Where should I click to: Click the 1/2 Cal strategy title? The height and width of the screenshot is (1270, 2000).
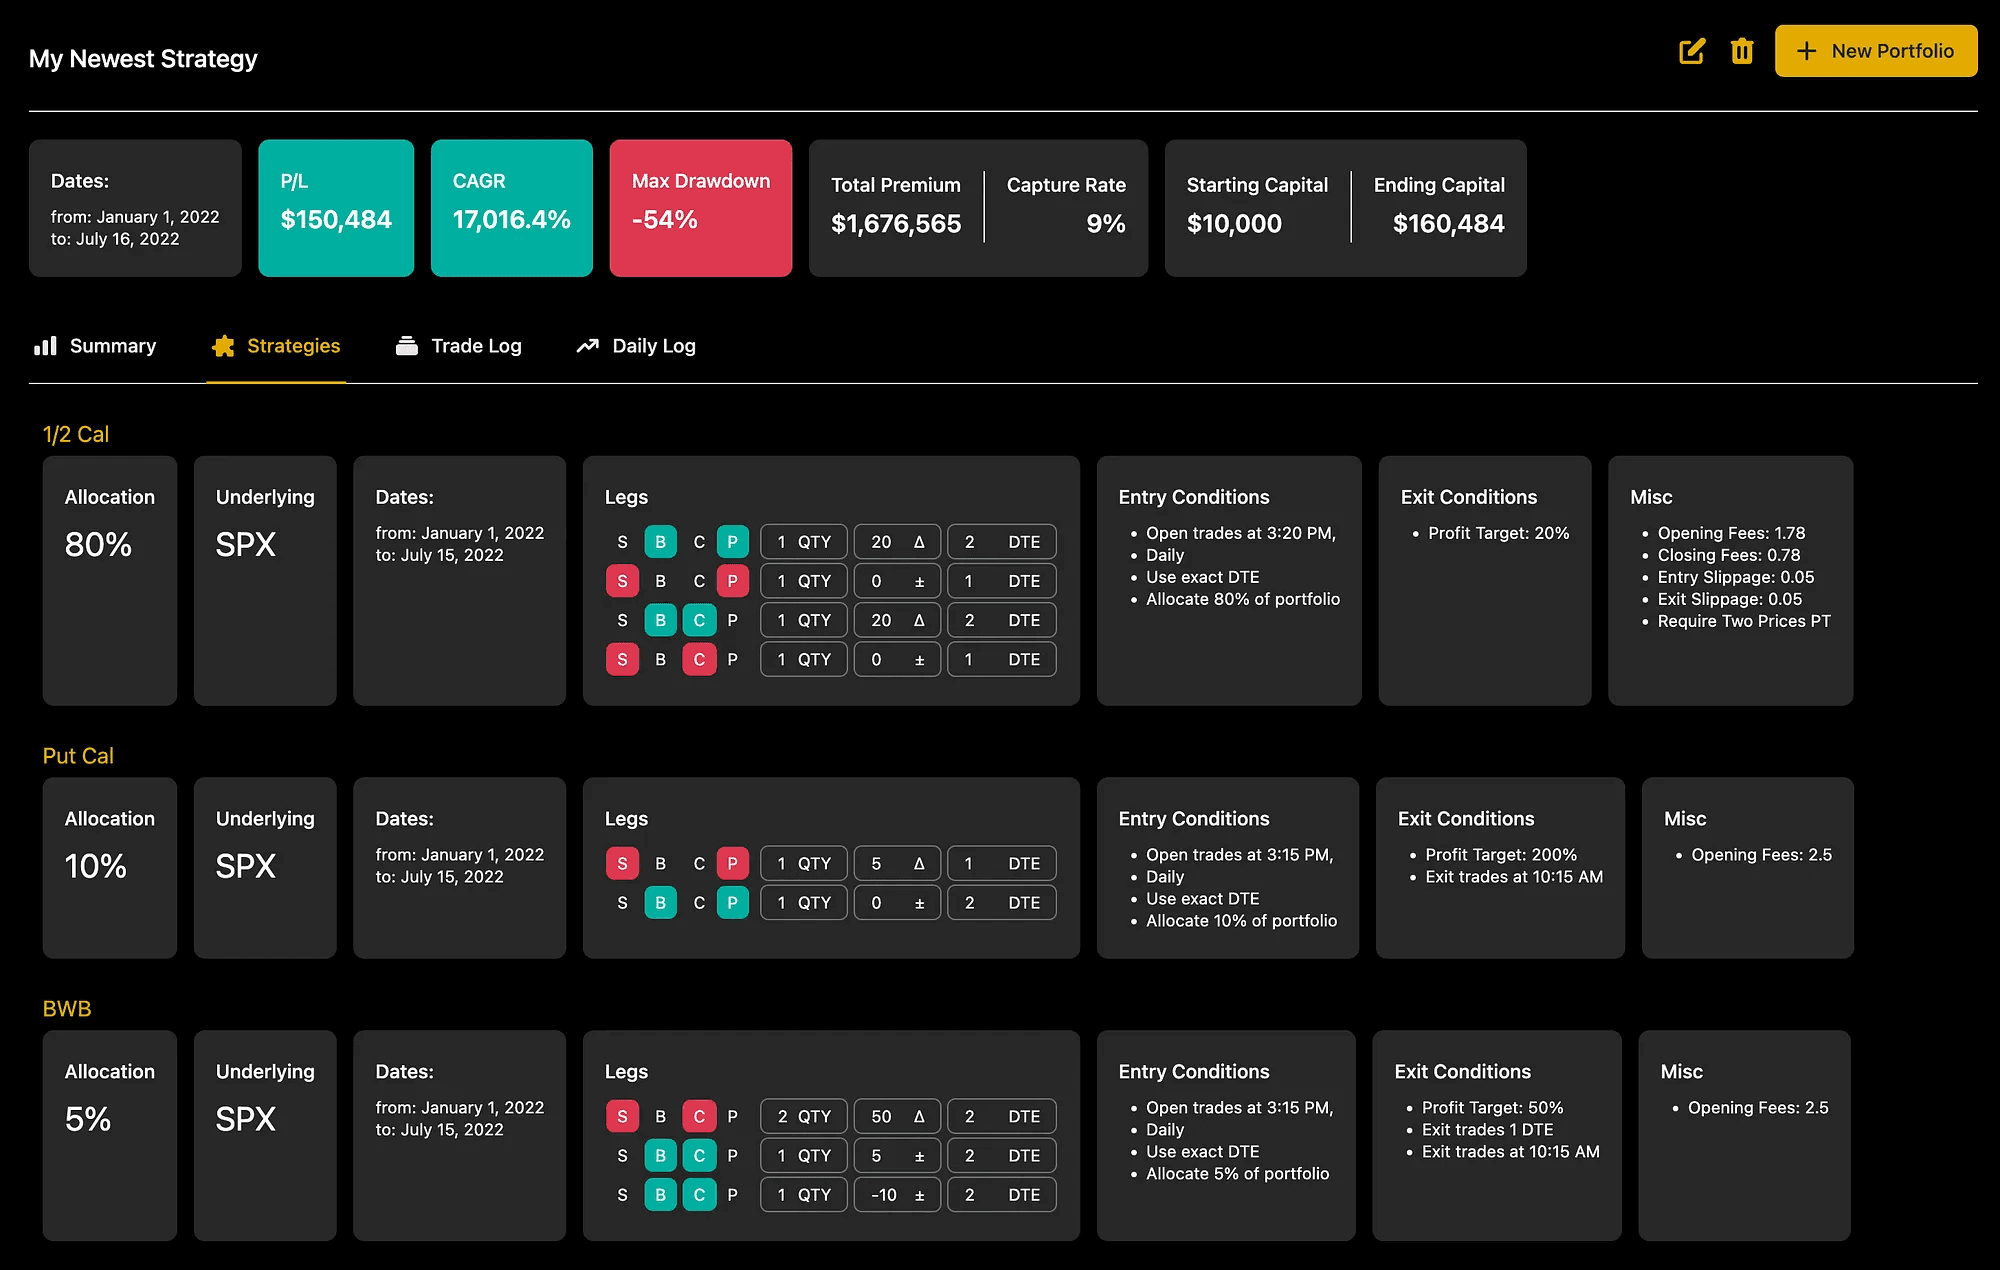(76, 435)
